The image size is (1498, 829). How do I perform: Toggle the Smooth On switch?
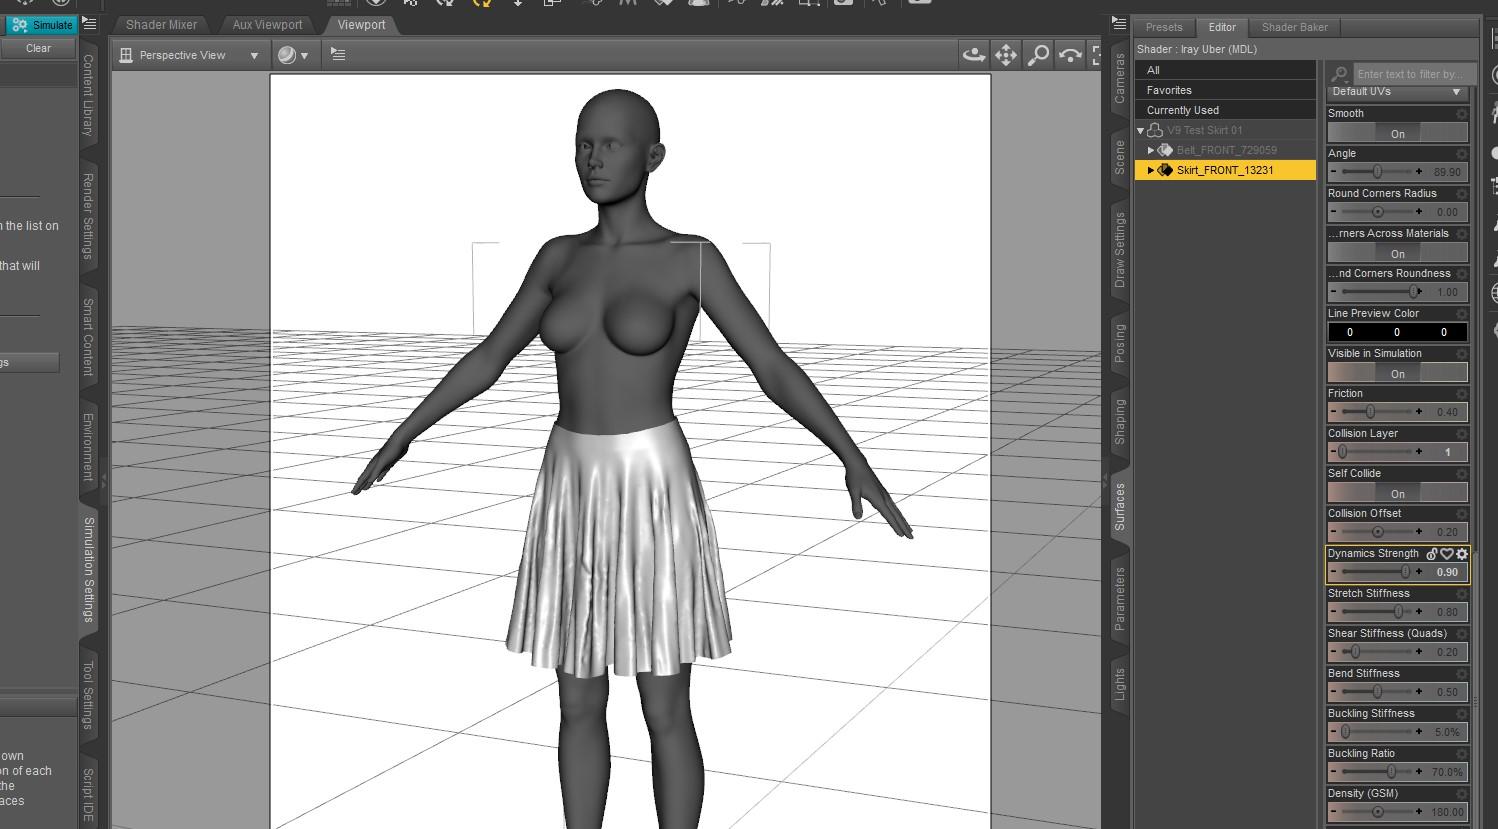click(x=1397, y=133)
